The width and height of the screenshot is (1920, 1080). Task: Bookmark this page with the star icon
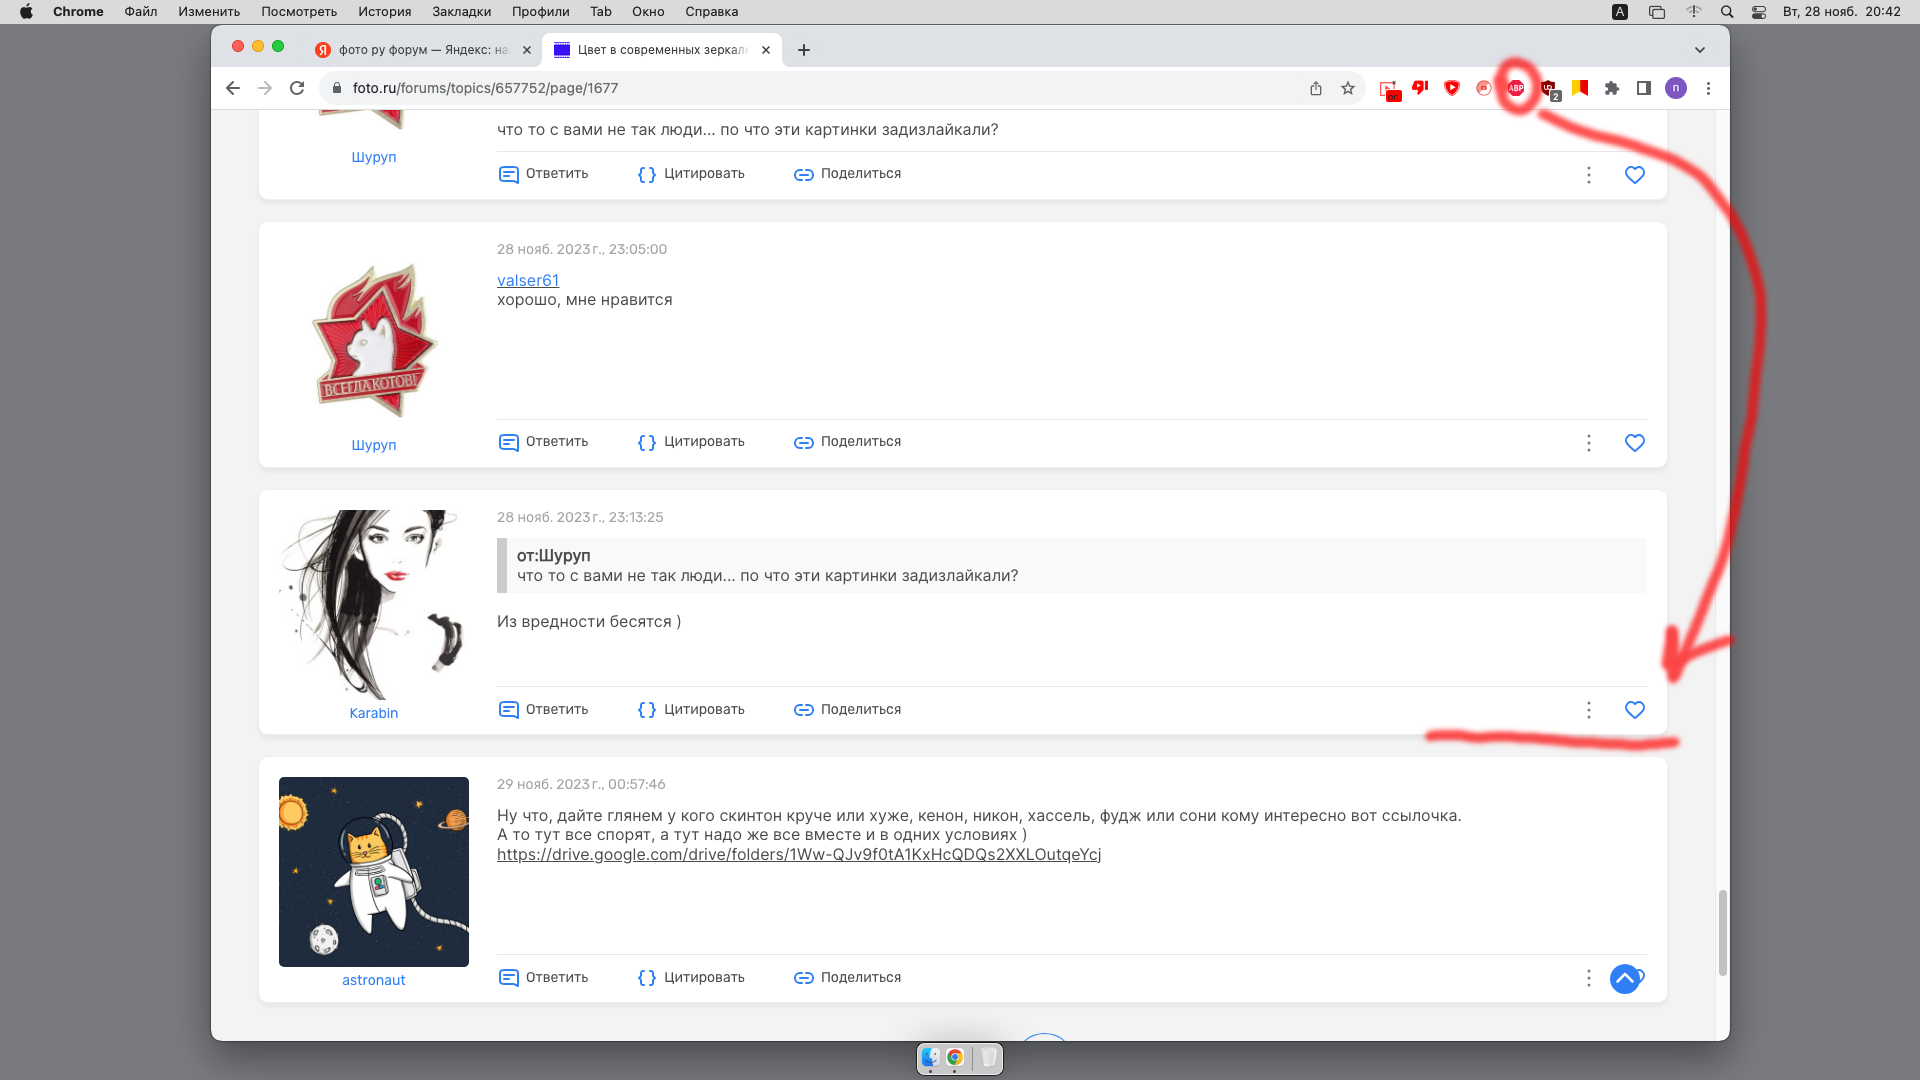1348,88
